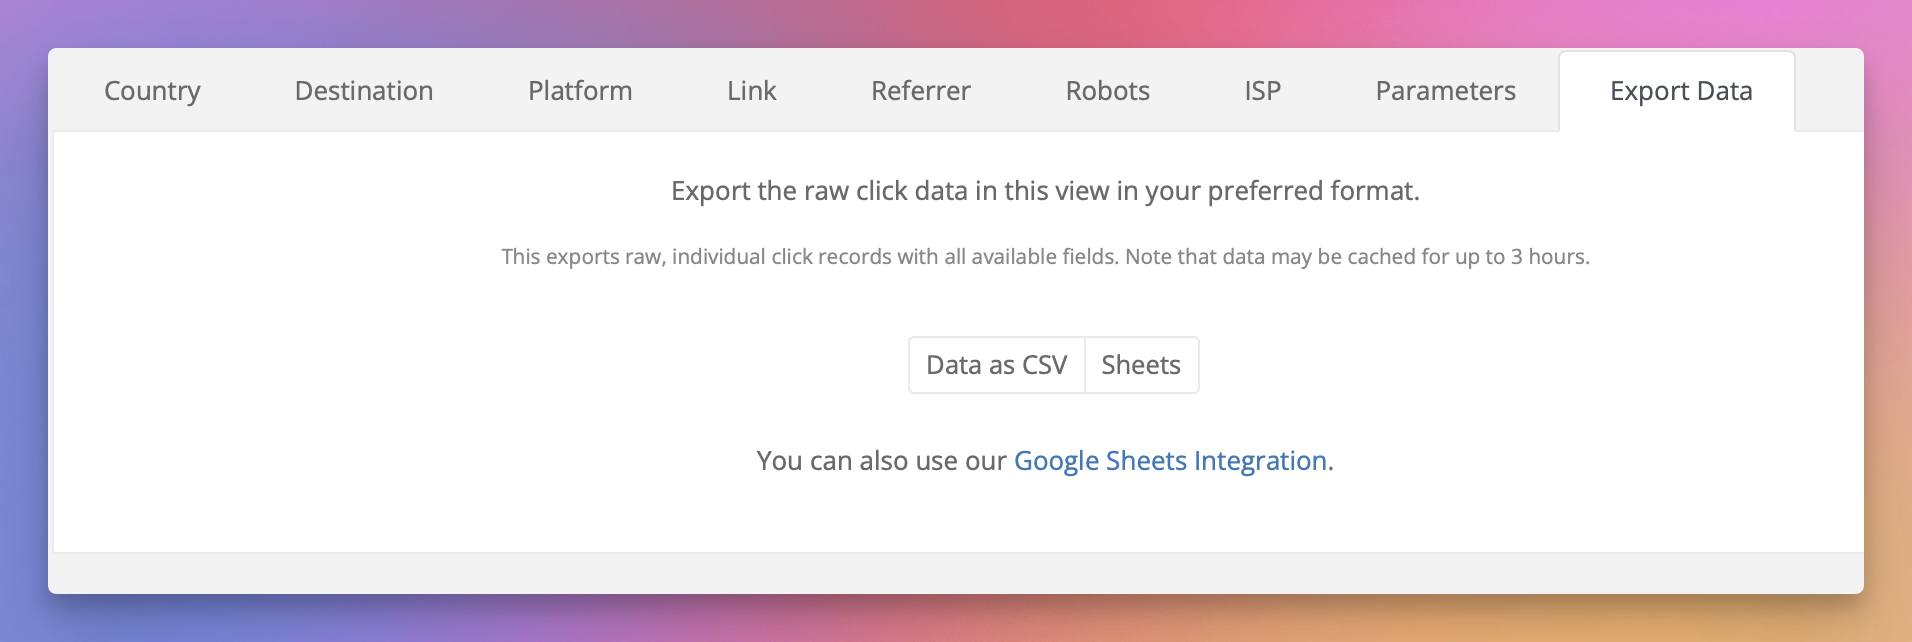Check click stats by Country
Image resolution: width=1912 pixels, height=642 pixels.
click(152, 91)
